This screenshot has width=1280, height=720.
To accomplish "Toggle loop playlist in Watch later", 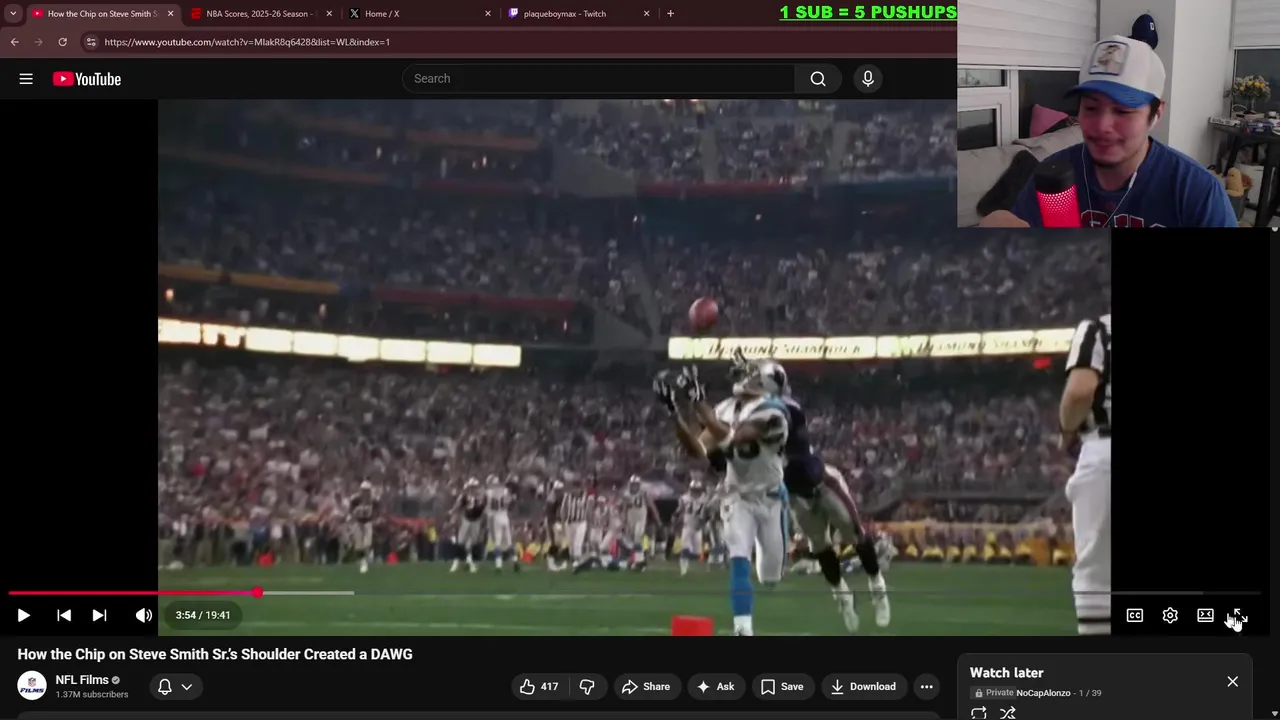I will 979,713.
